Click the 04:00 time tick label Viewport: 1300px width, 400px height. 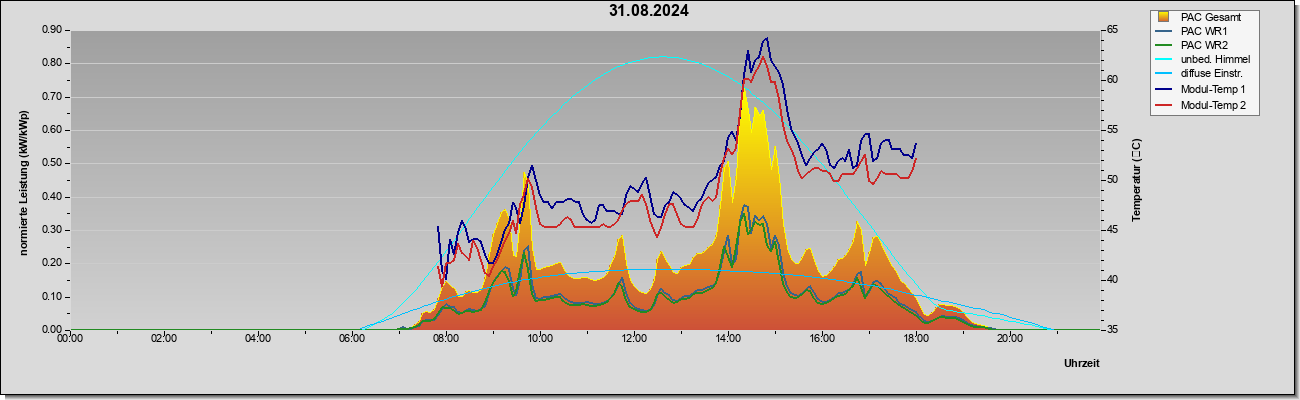tap(258, 340)
